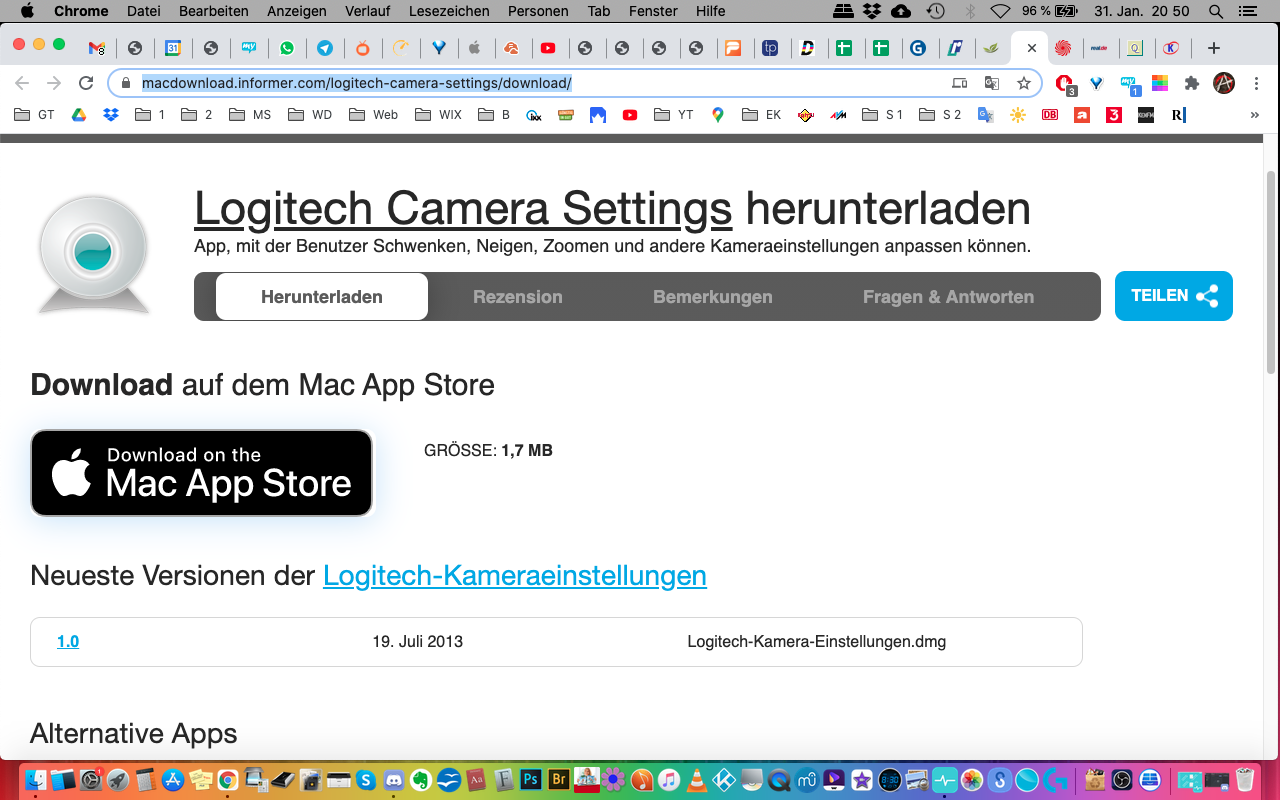Launch System Preferences from the Dock
Screen dimensions: 1280x800
click(90, 780)
